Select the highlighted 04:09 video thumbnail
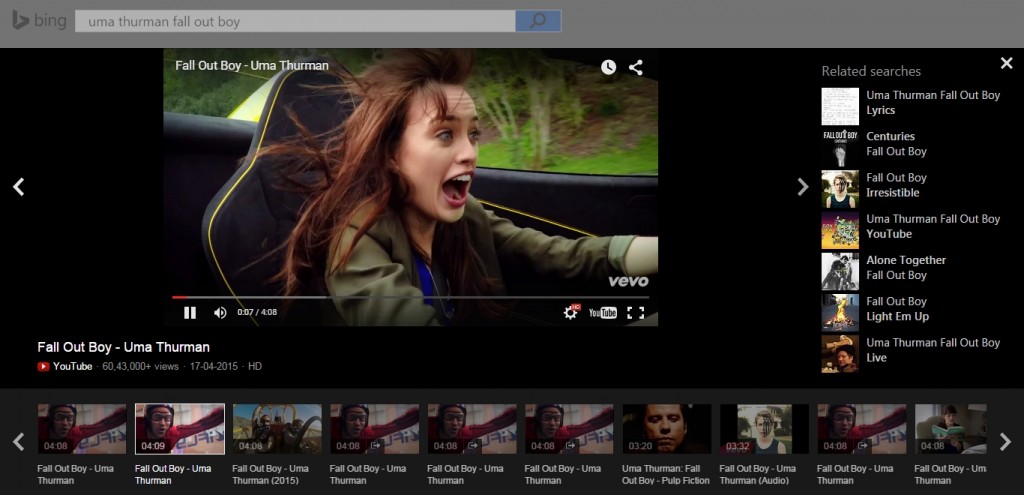 click(x=180, y=428)
